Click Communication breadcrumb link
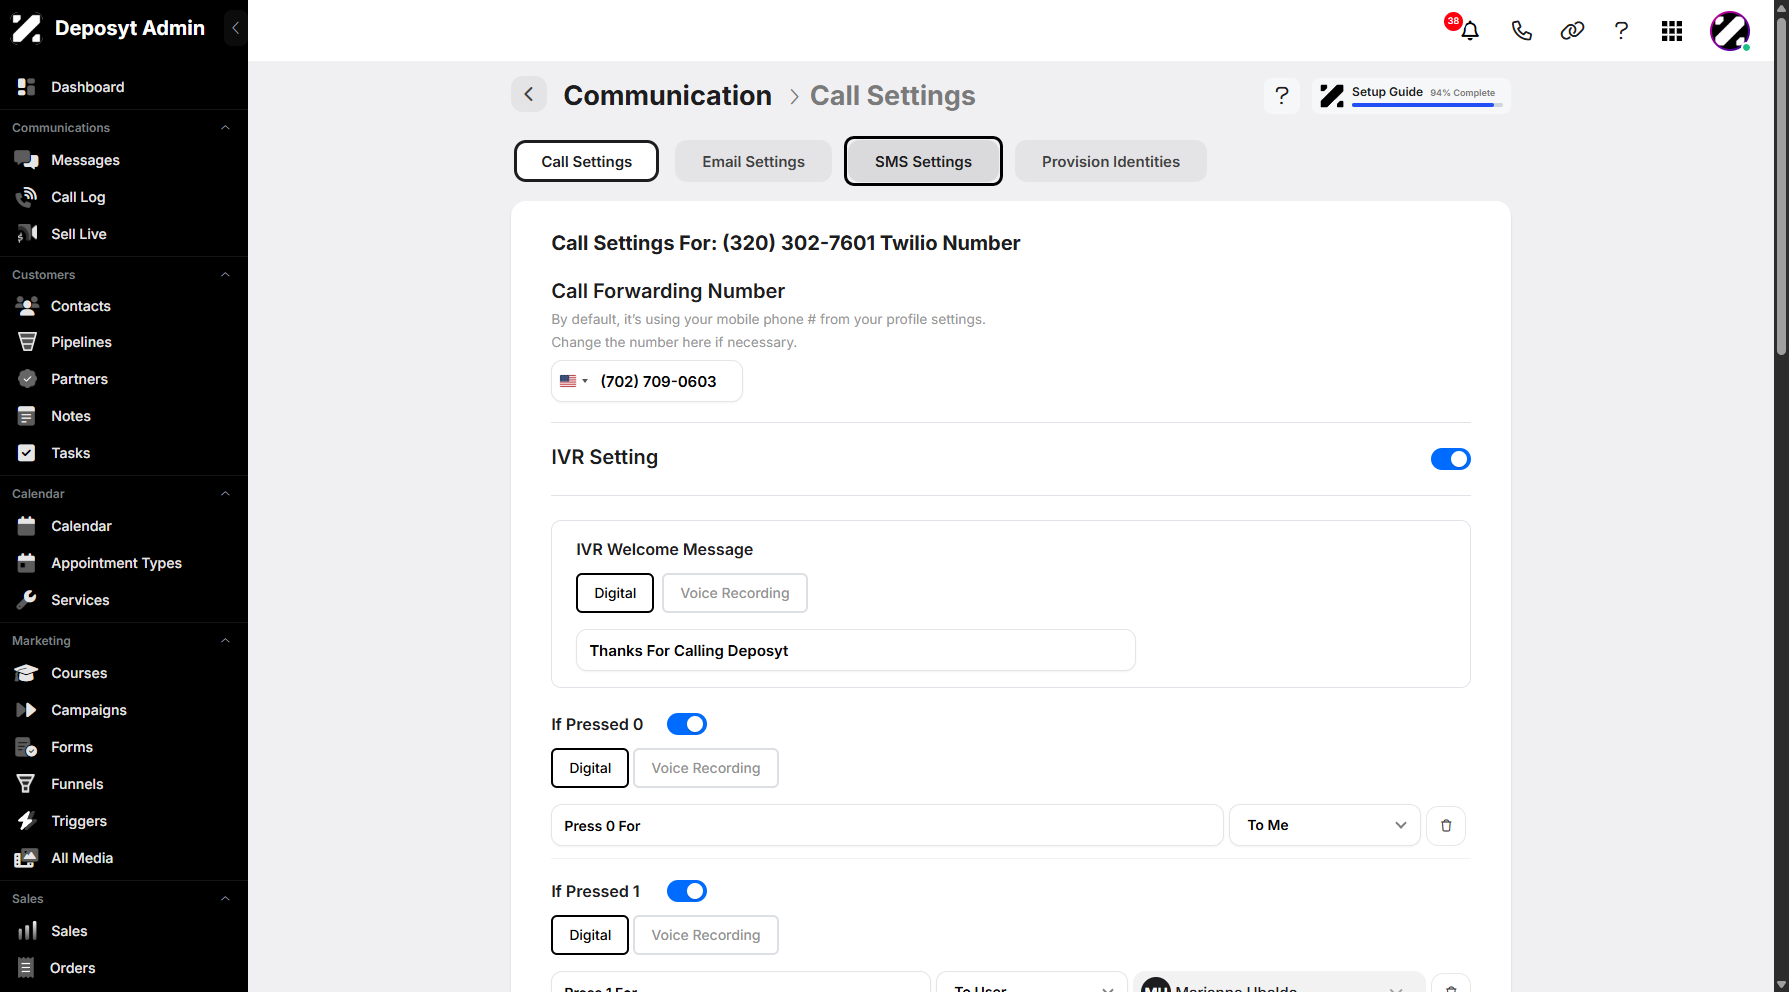 (667, 95)
